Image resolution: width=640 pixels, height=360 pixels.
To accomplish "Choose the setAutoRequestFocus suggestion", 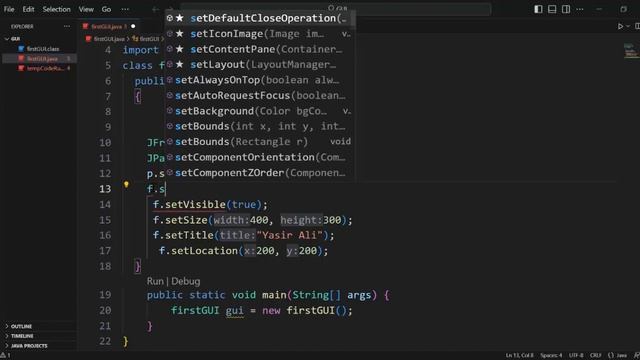I will point(260,96).
